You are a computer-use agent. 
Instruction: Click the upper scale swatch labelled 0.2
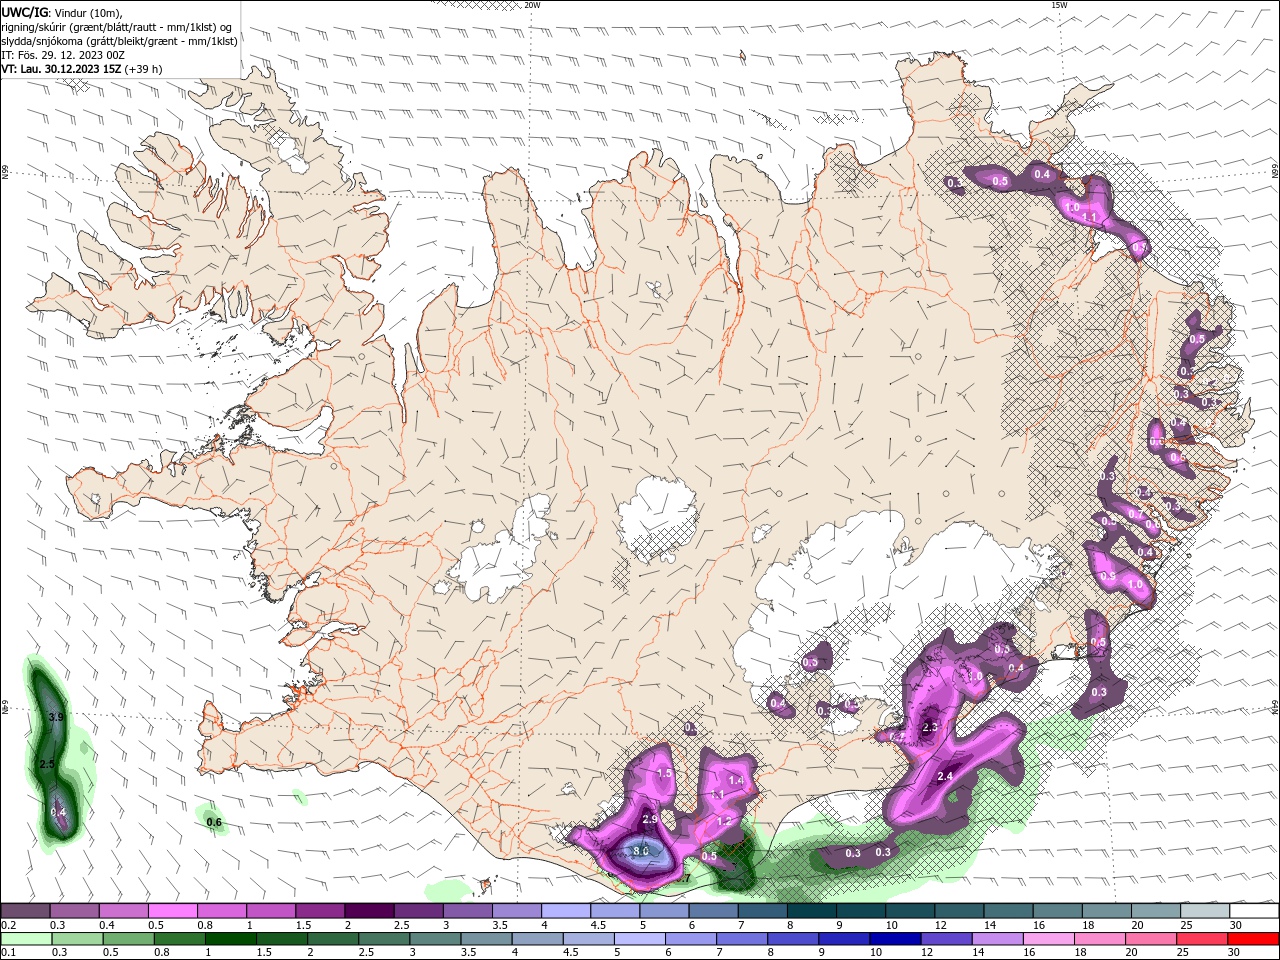coord(25,911)
